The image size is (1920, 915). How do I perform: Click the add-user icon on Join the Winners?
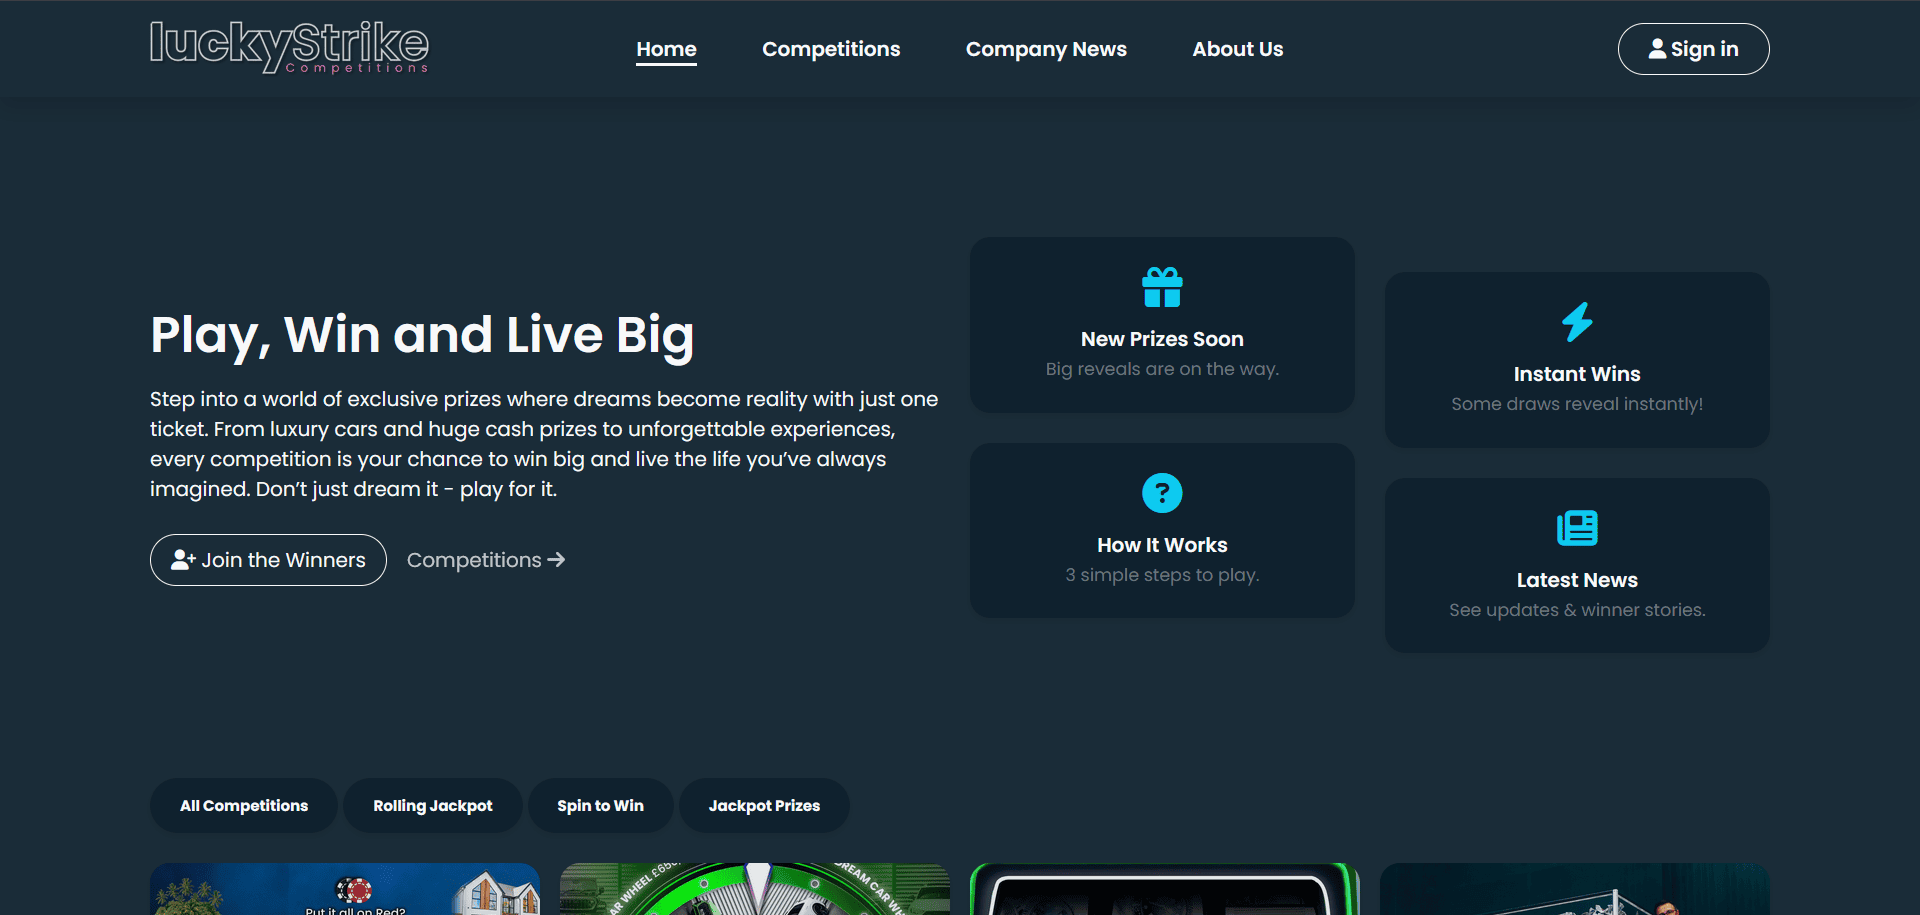click(182, 560)
